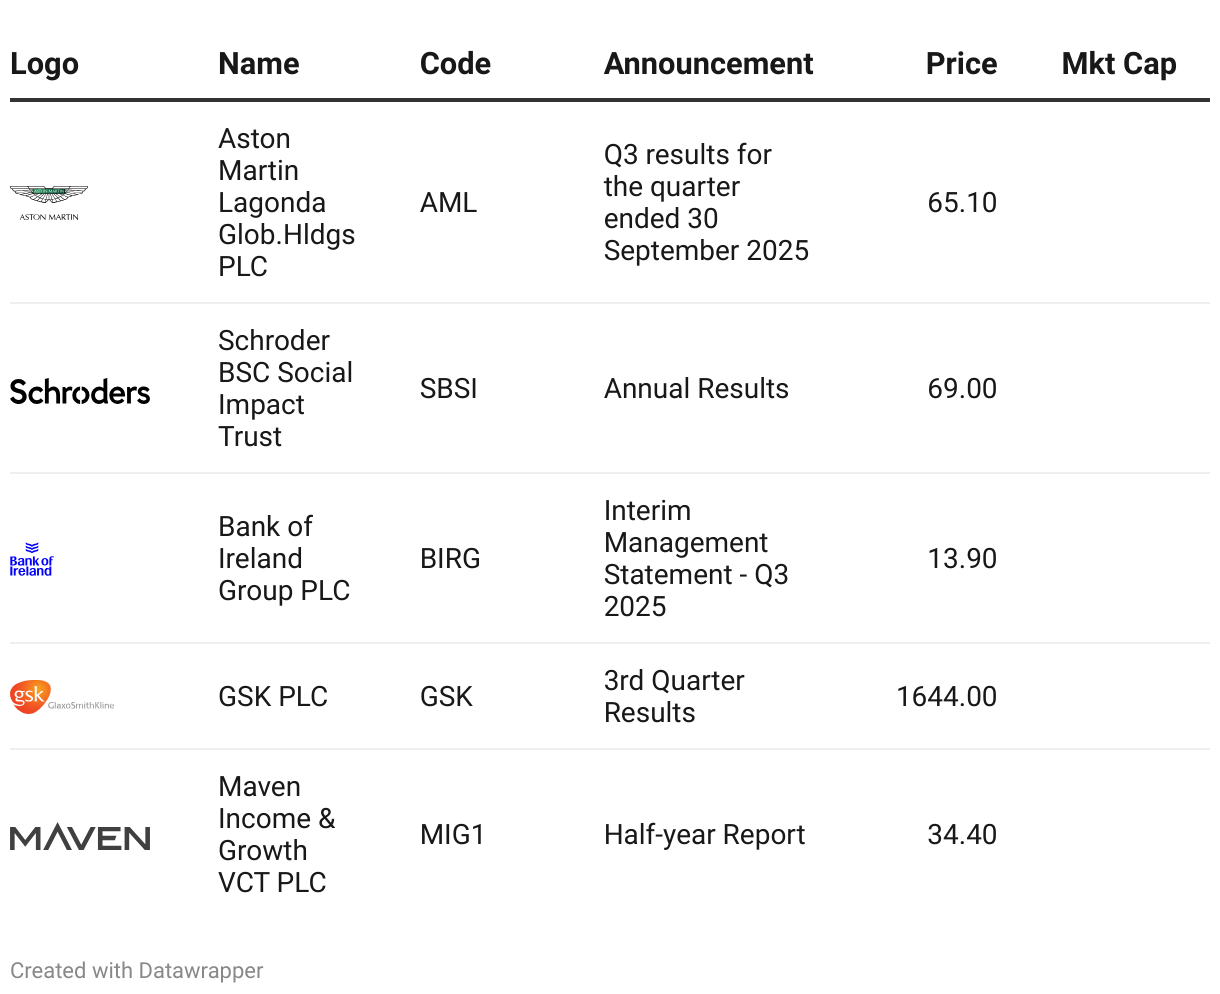Select the Code column header
Viewport: 1220px width, 994px height.
click(x=455, y=64)
